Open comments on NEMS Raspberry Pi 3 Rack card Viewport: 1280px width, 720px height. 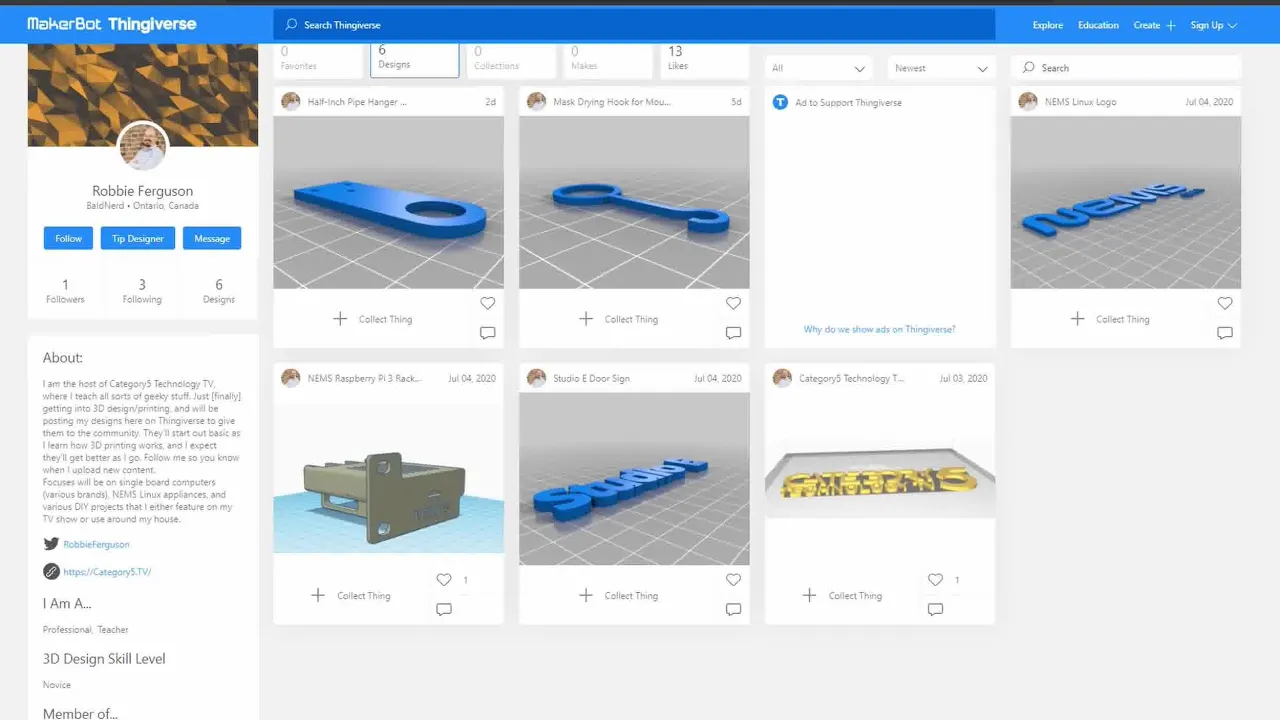coord(444,609)
